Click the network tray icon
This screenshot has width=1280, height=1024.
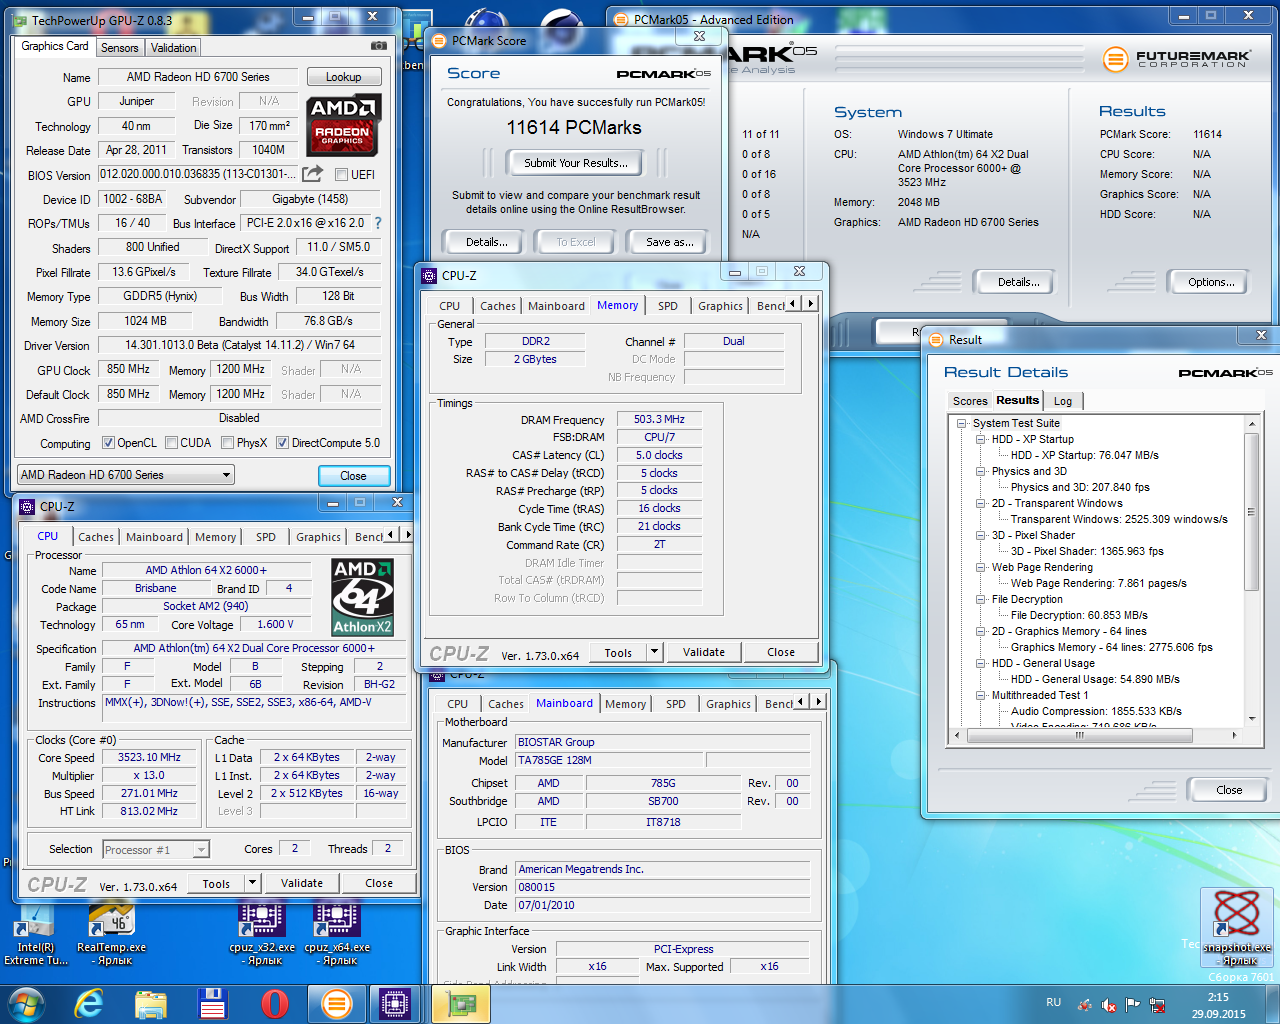pyautogui.click(x=1158, y=1005)
